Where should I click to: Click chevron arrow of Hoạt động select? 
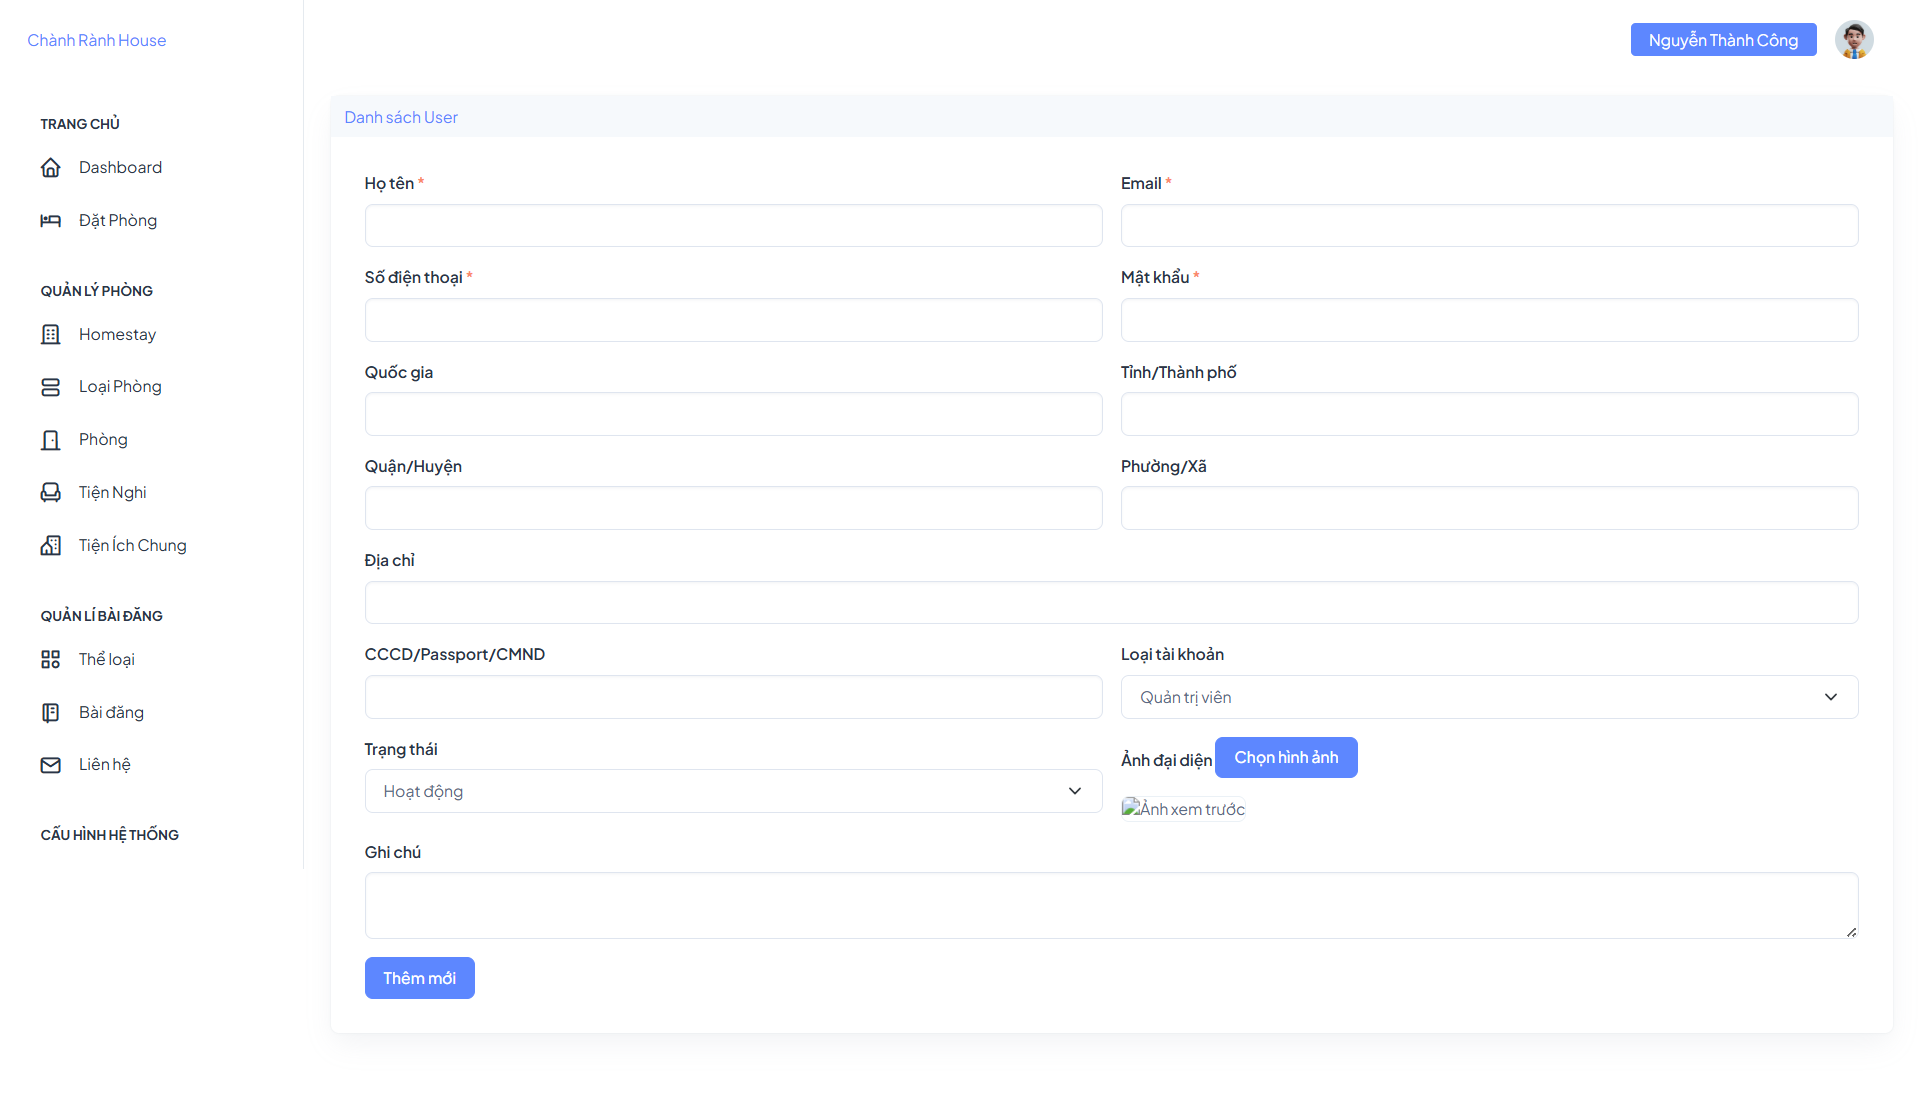point(1075,791)
